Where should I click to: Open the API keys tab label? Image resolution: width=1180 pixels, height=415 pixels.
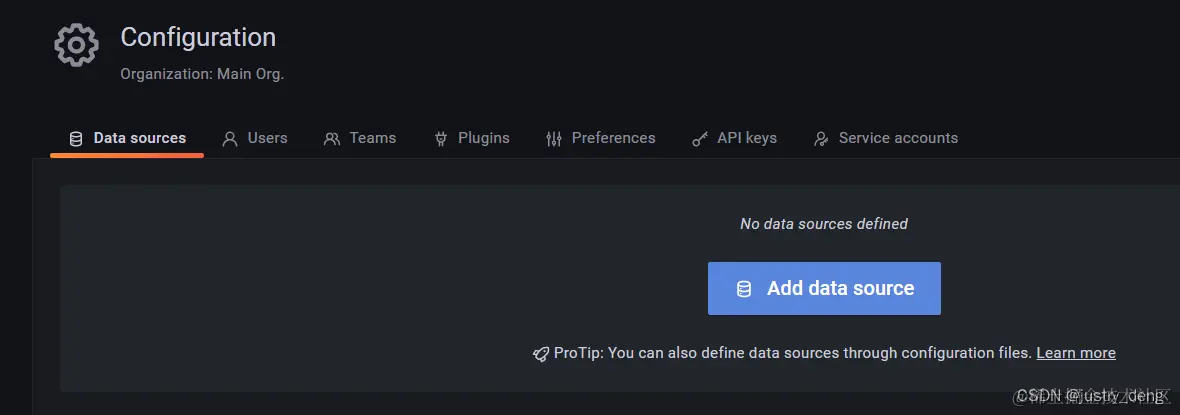[746, 138]
